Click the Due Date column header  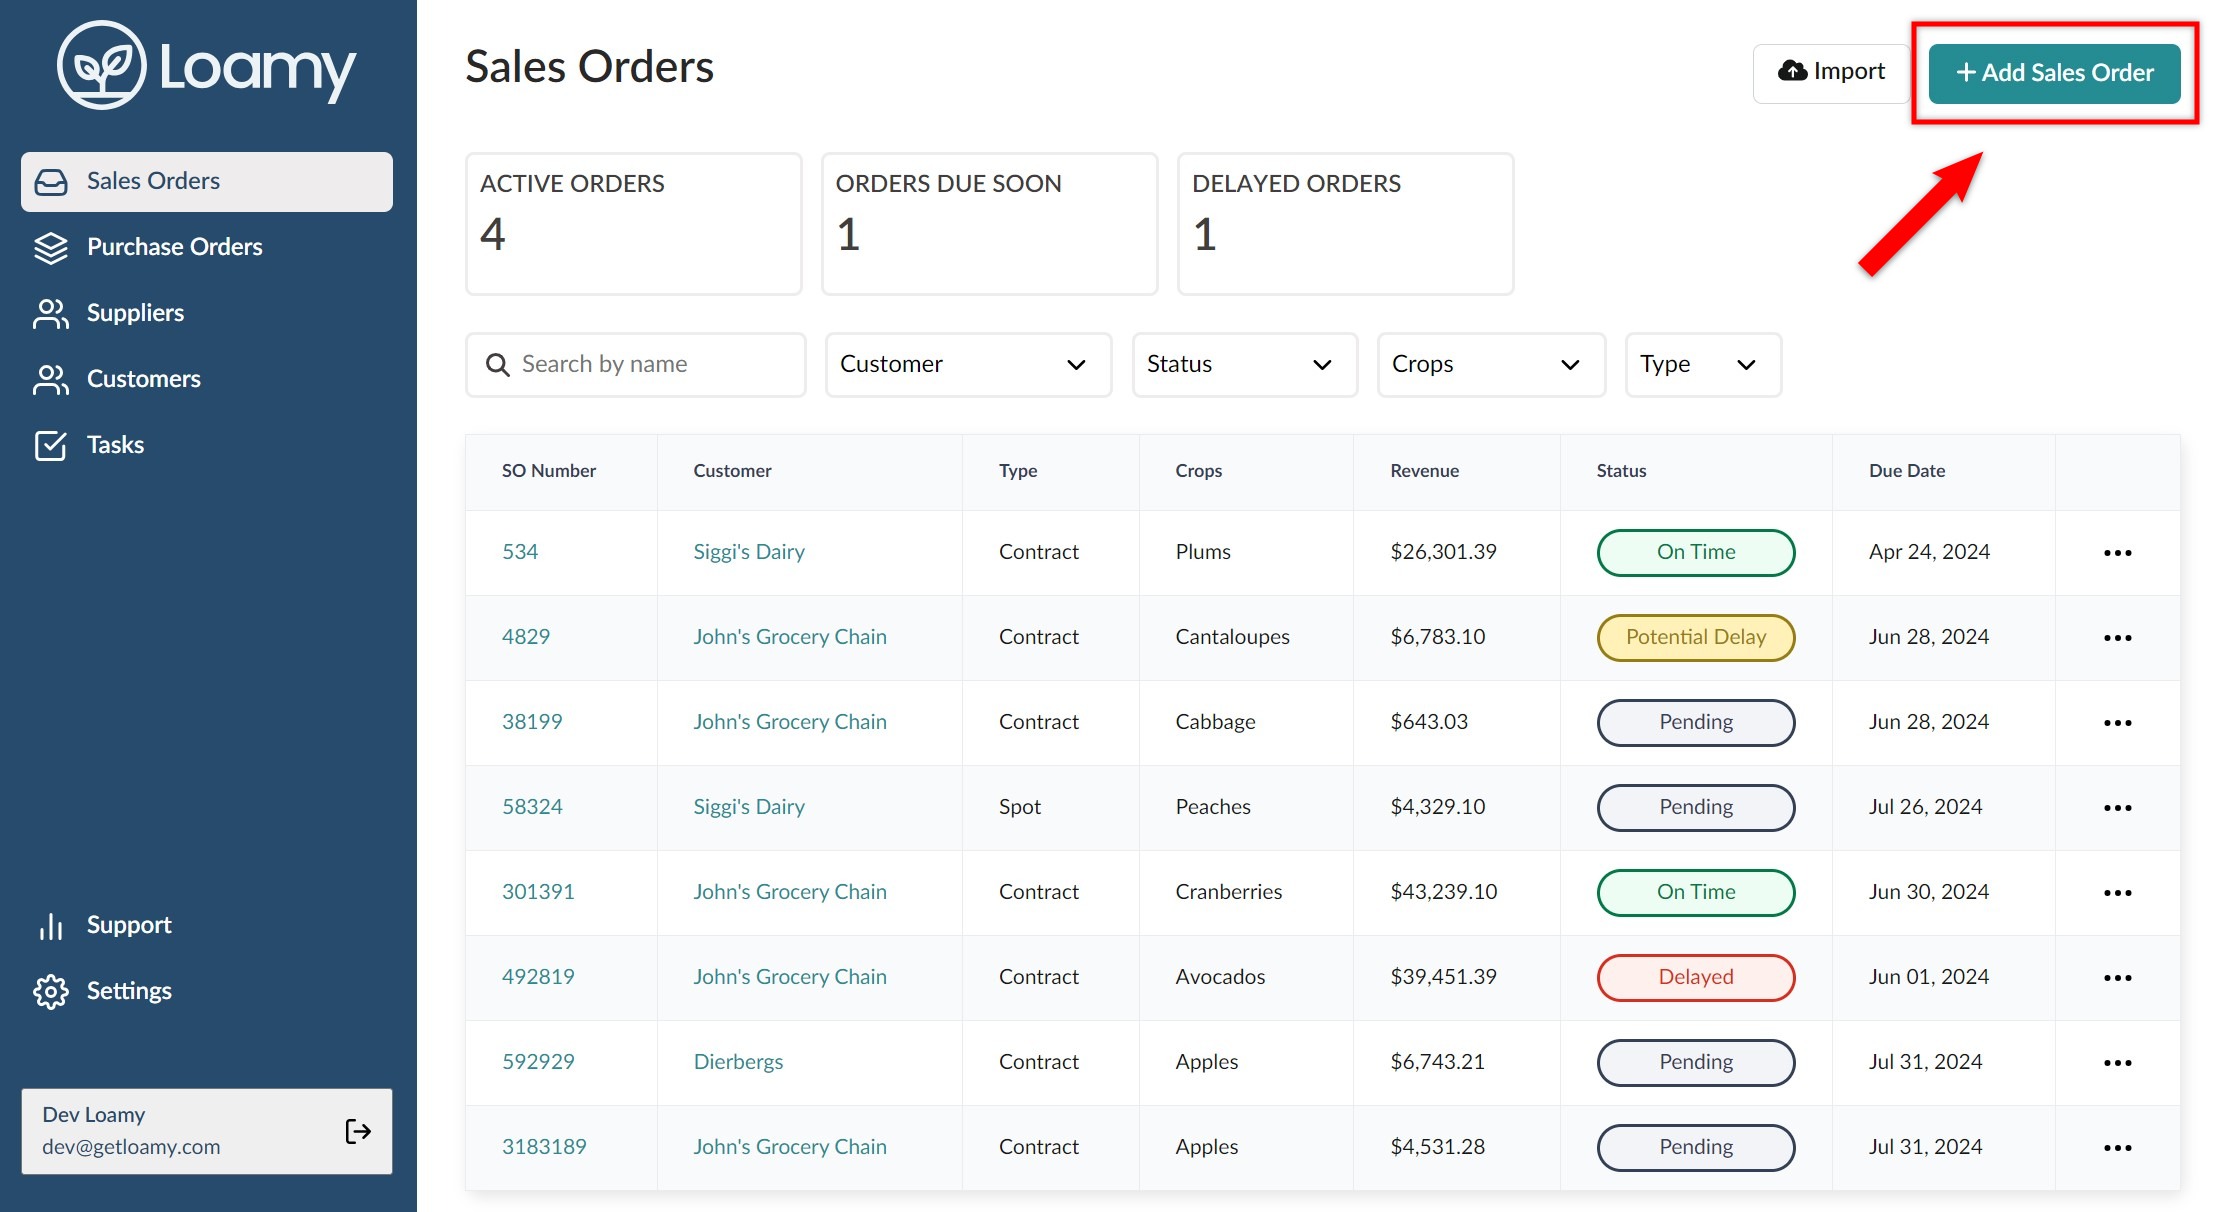pyautogui.click(x=1907, y=471)
